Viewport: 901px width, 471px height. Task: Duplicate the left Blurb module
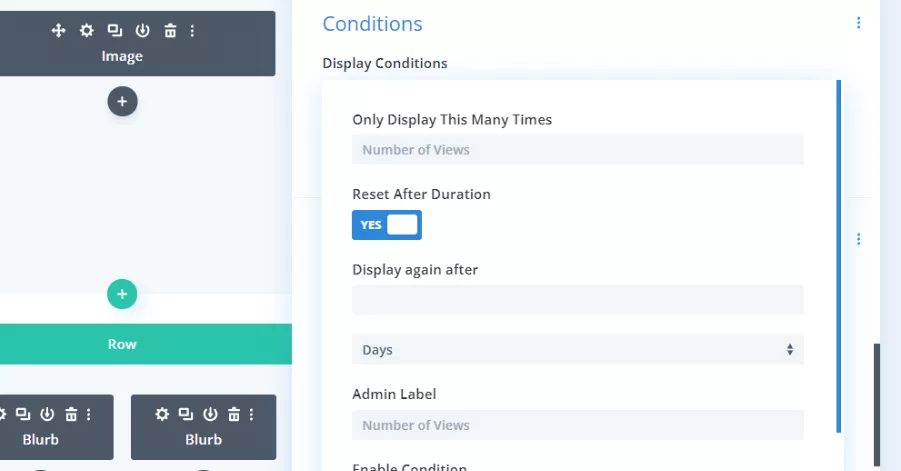click(23, 414)
